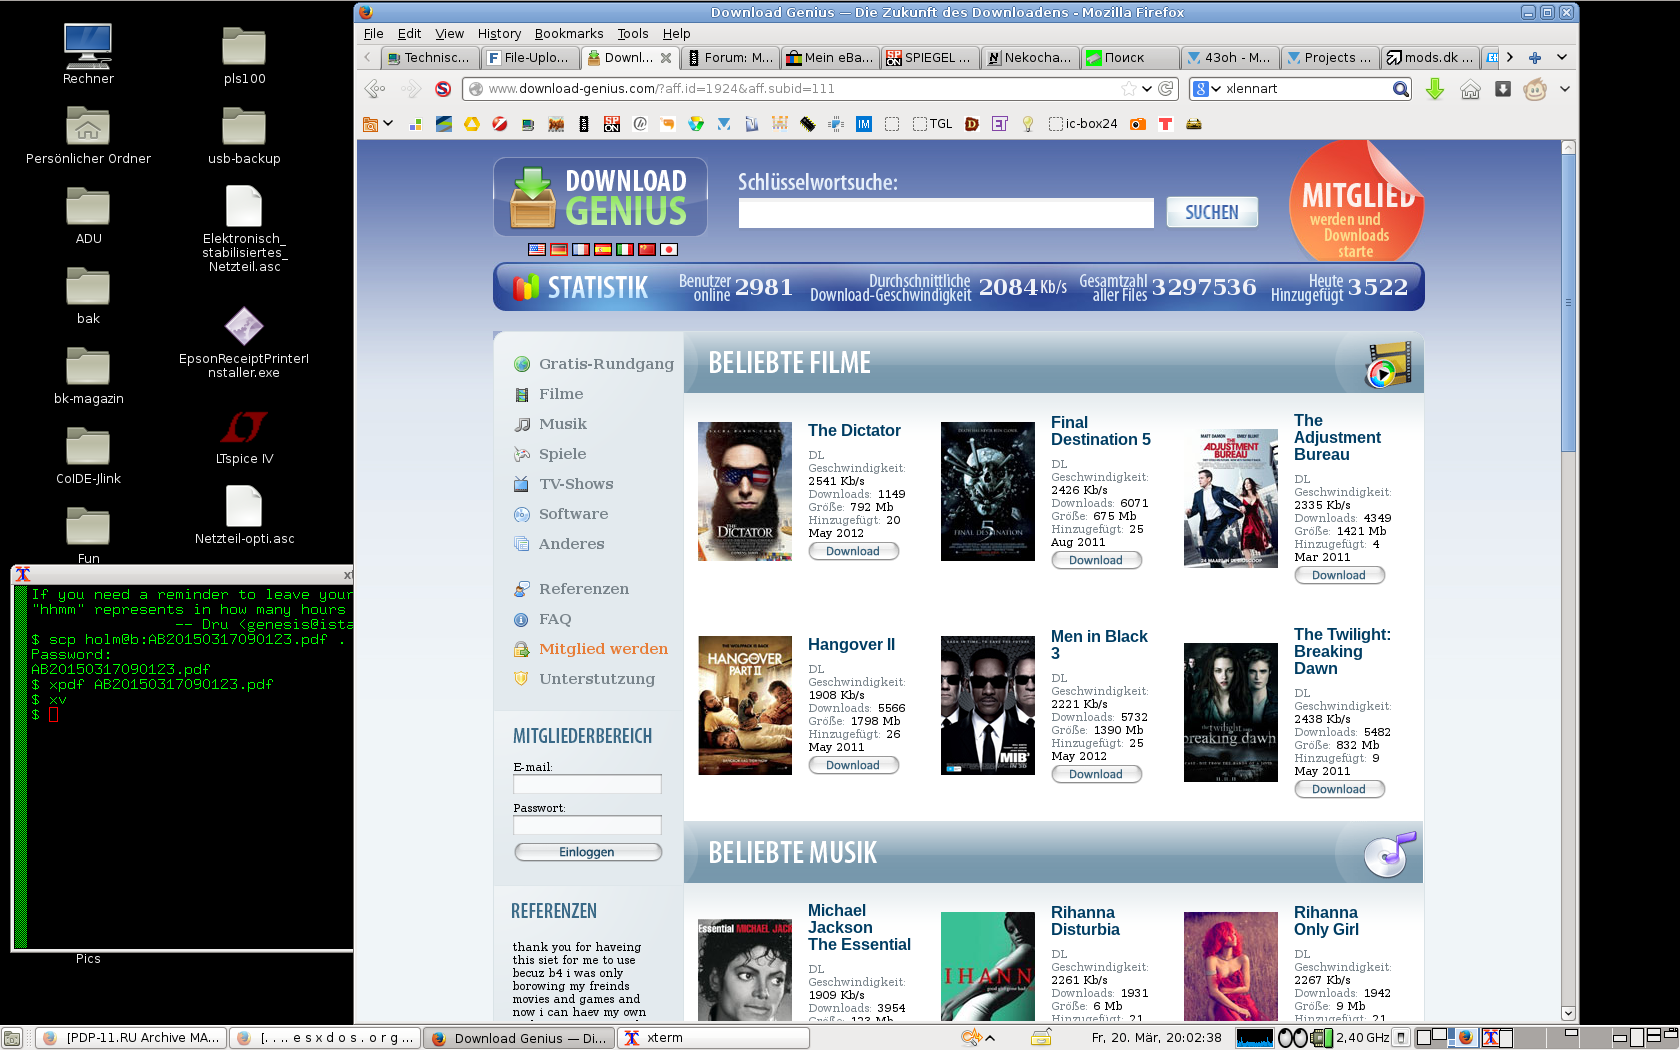Close the Download Genius tab
1680x1050 pixels.
666,57
